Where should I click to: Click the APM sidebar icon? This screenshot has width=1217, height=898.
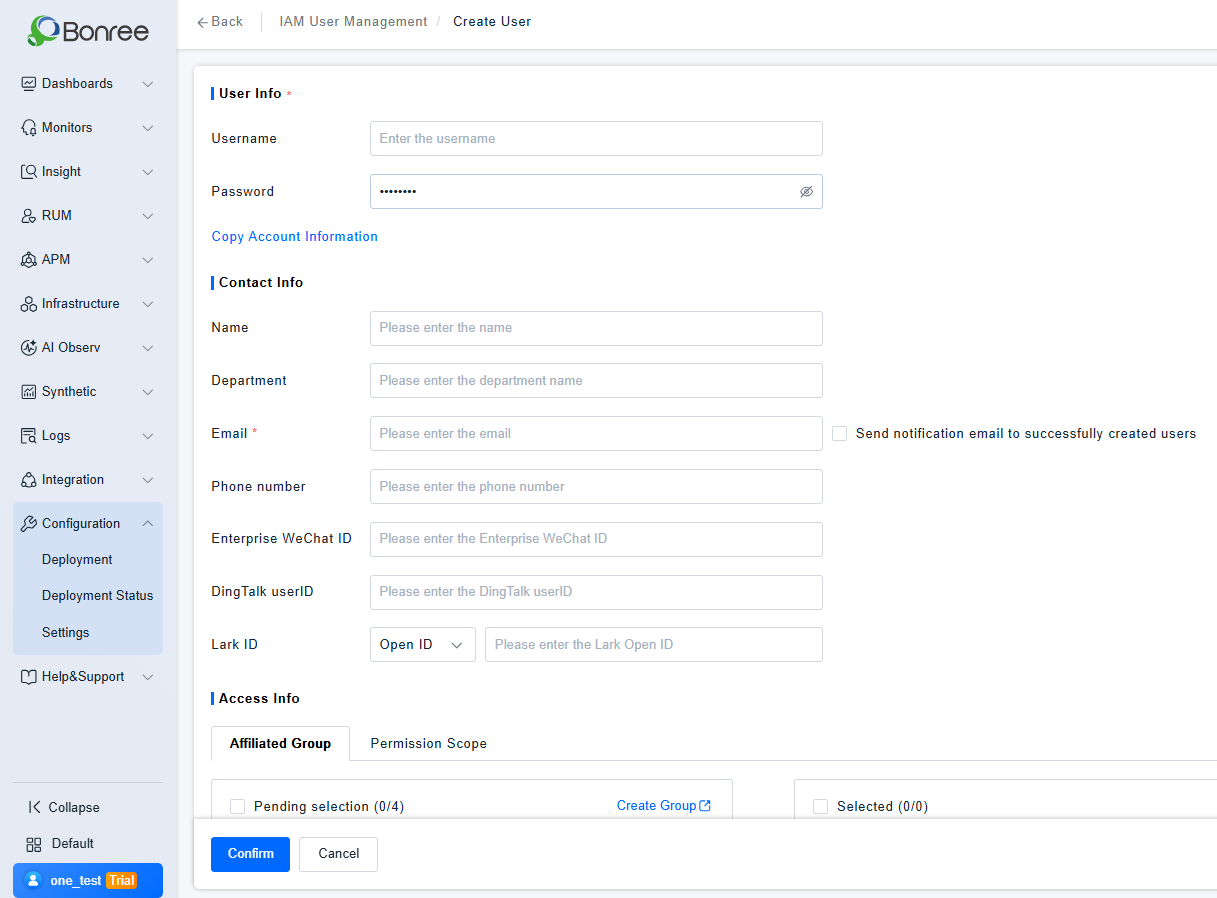point(29,260)
